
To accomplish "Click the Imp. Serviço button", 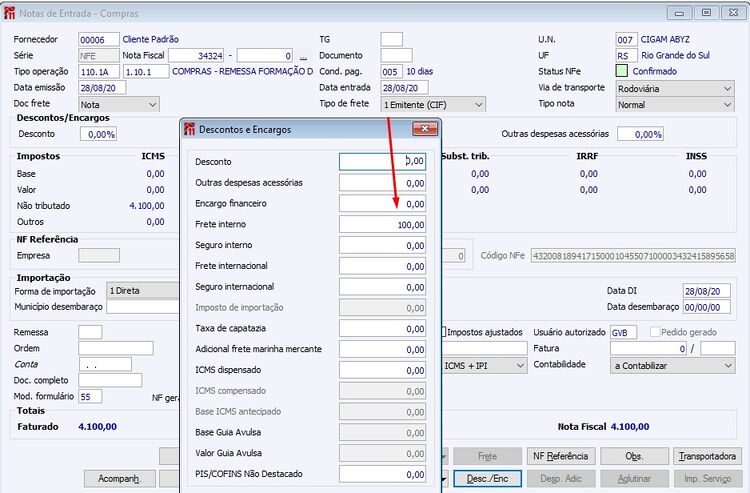I will pos(707,478).
